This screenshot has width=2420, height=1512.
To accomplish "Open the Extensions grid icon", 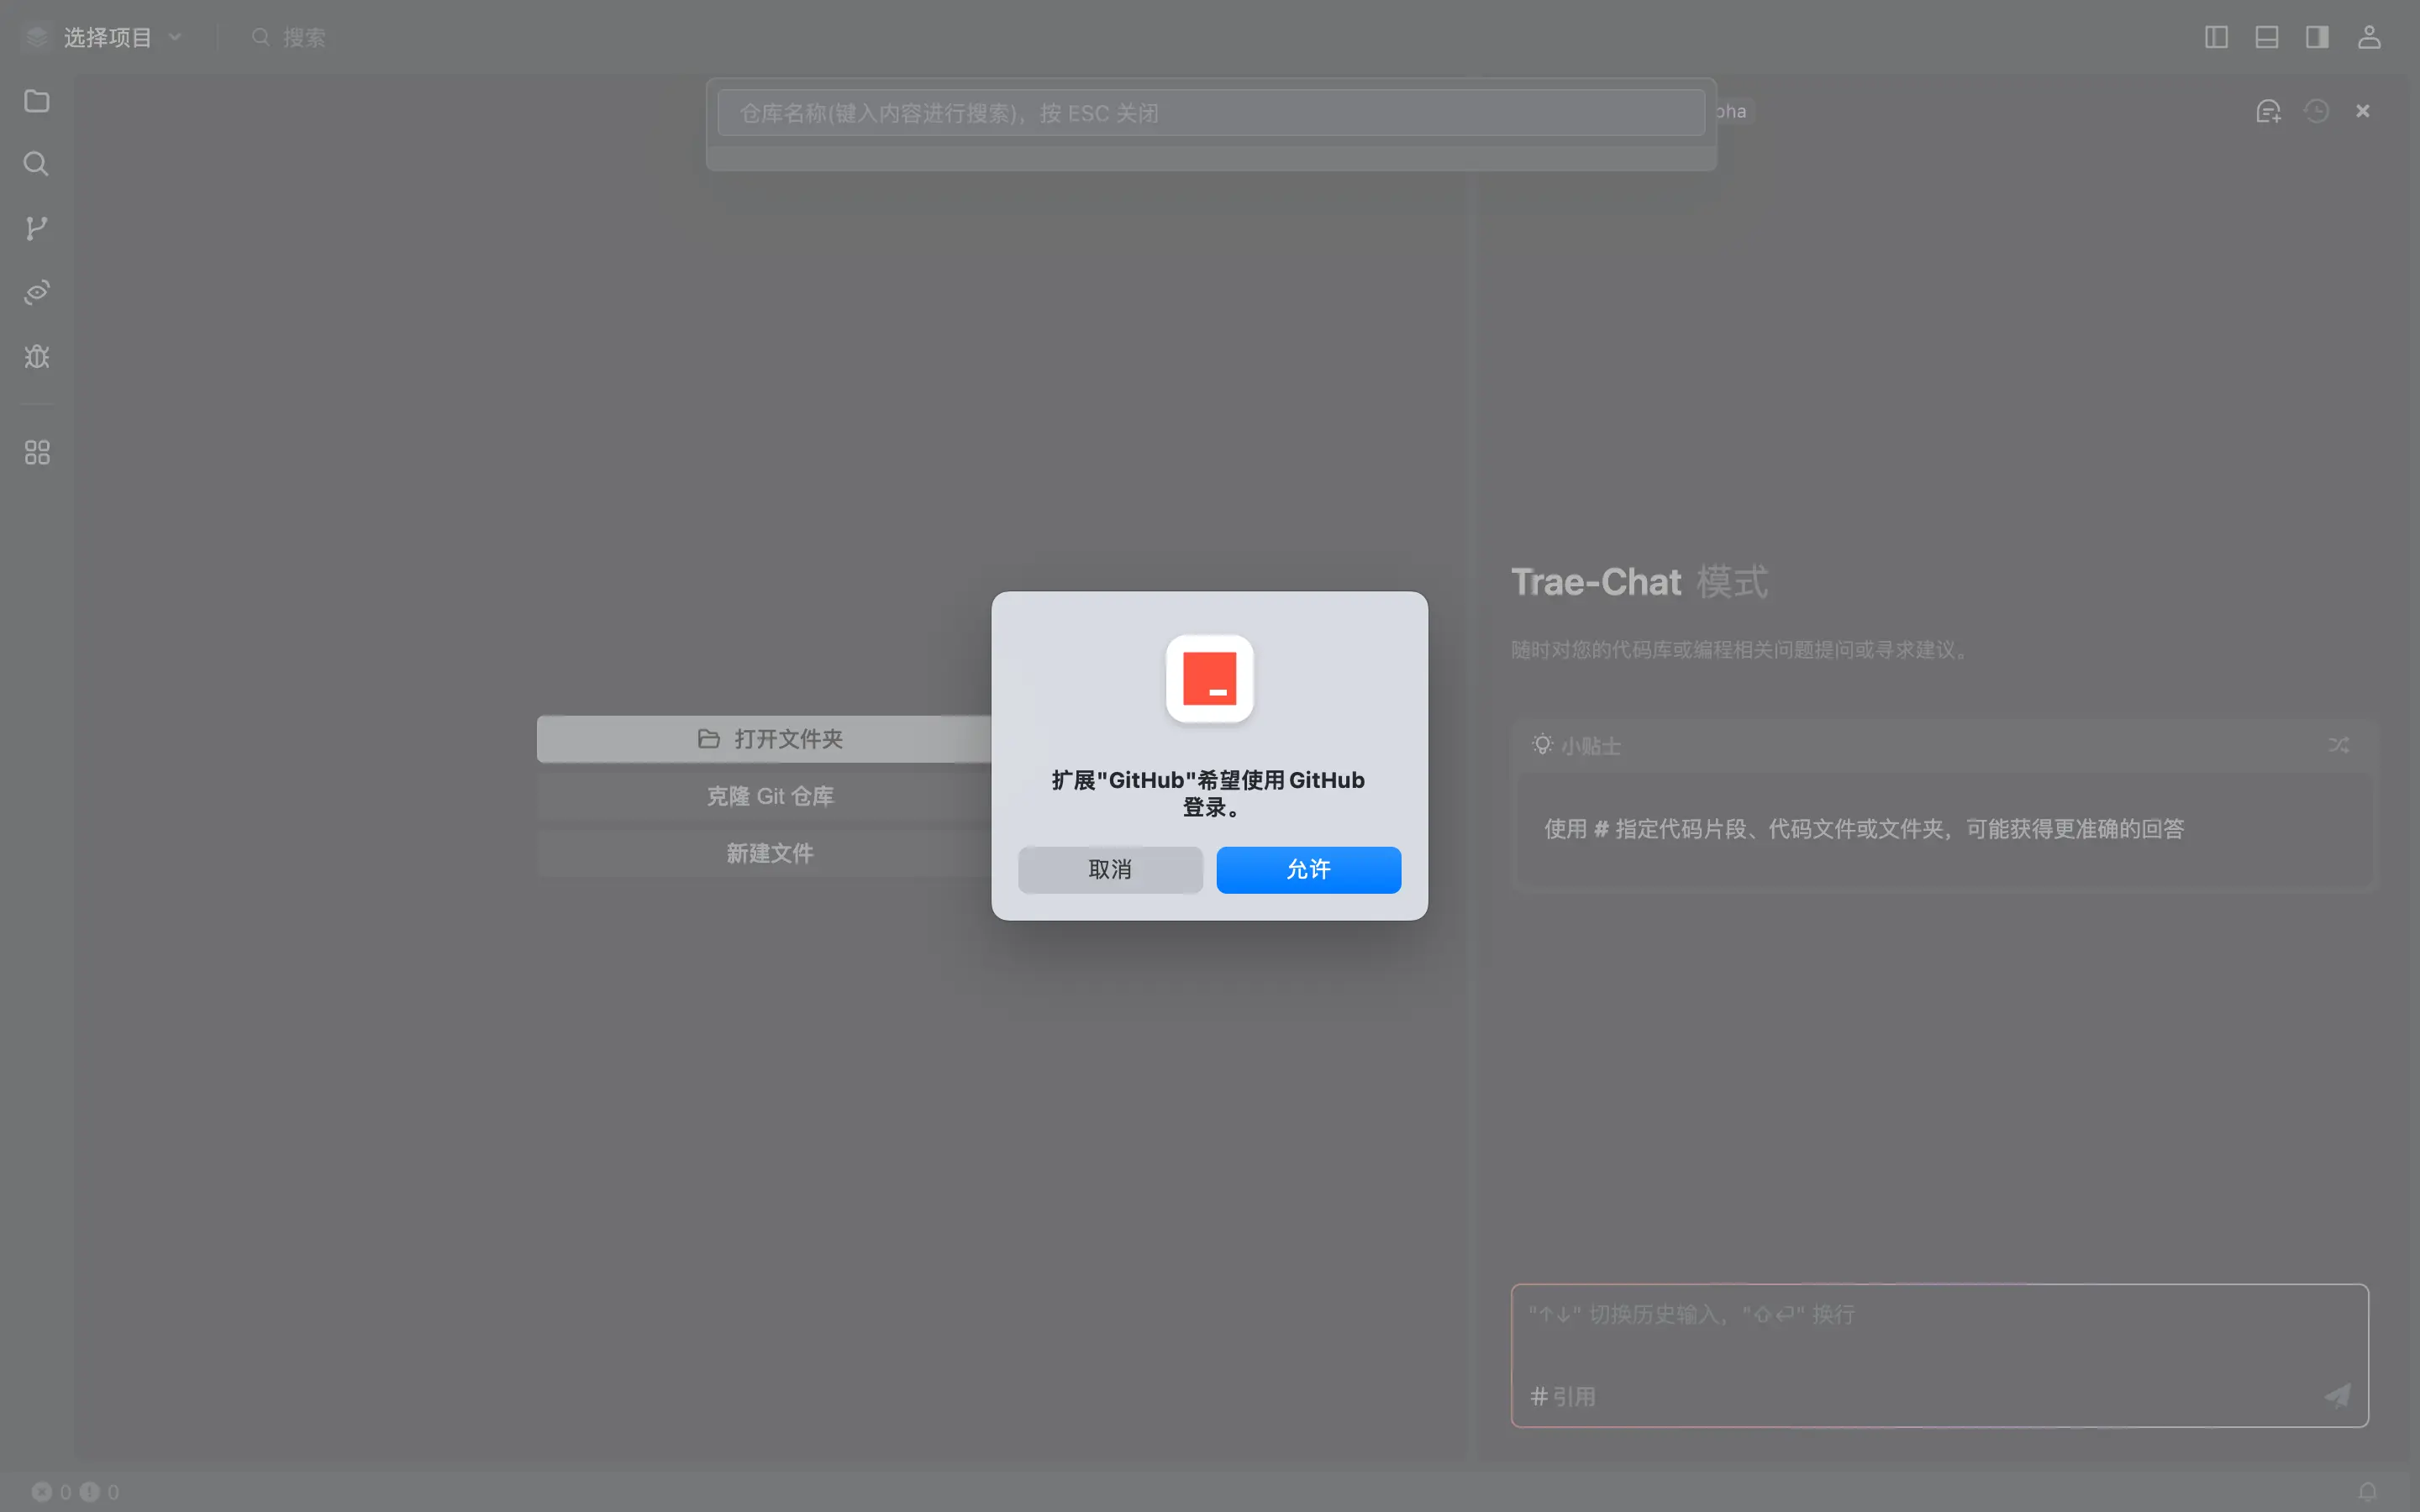I will click(37, 453).
